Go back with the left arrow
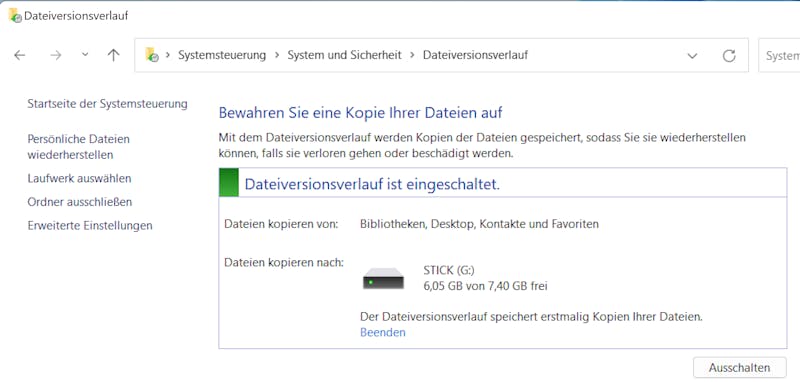800x382 pixels. click(19, 55)
